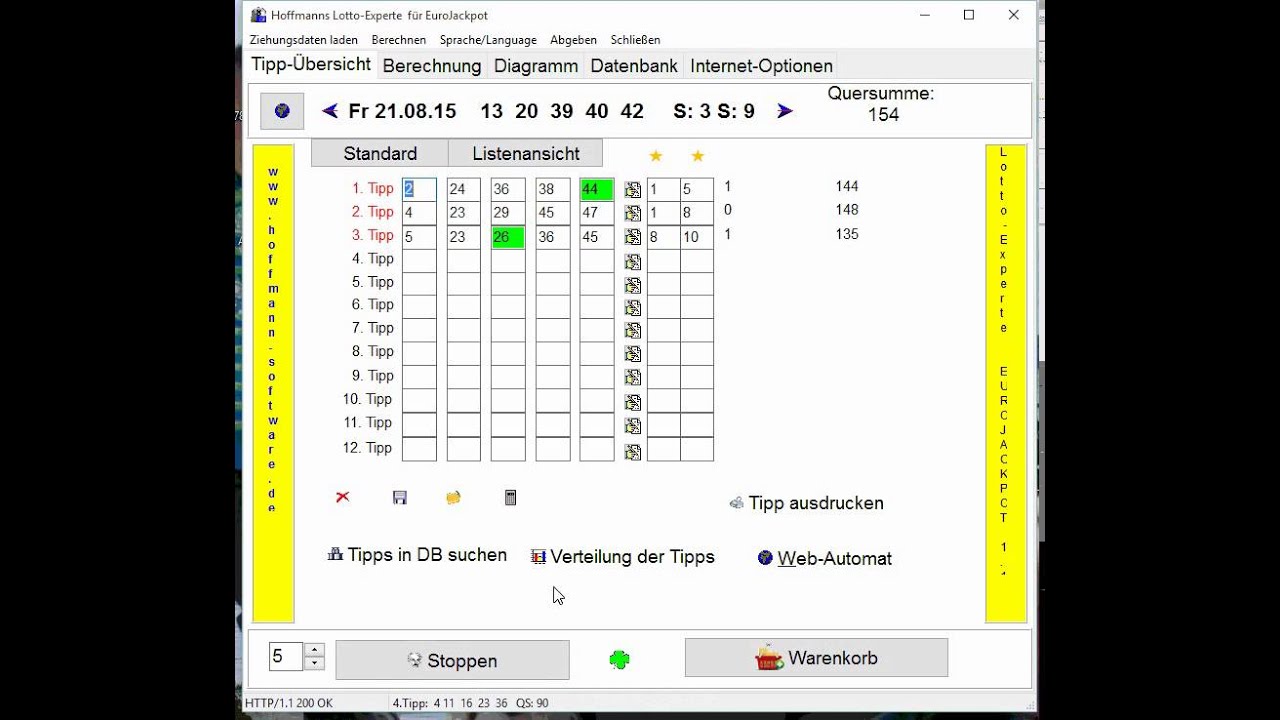Viewport: 1280px width, 720px height.
Task: Click the copy icon in 9. Tipp row
Action: 632,377
